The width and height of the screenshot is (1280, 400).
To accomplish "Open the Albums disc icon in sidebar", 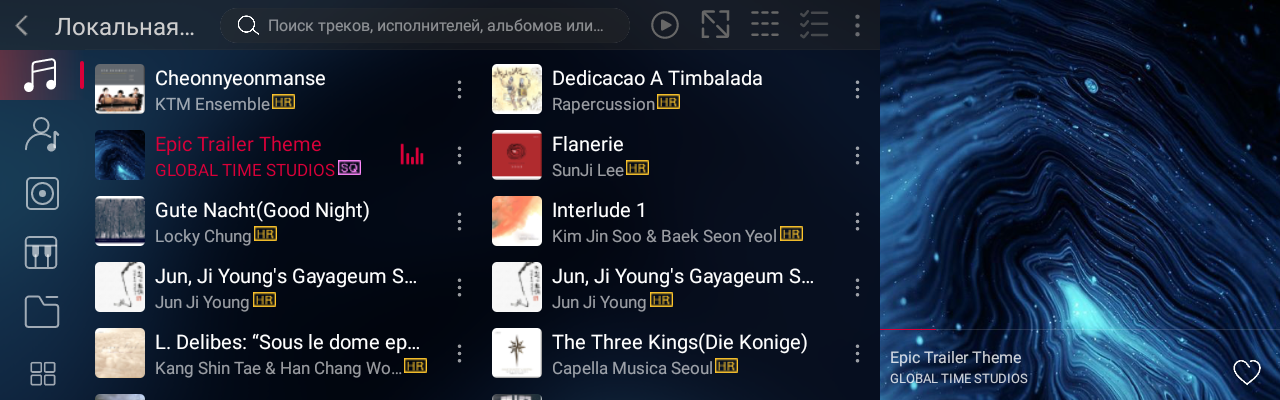I will coord(41,193).
